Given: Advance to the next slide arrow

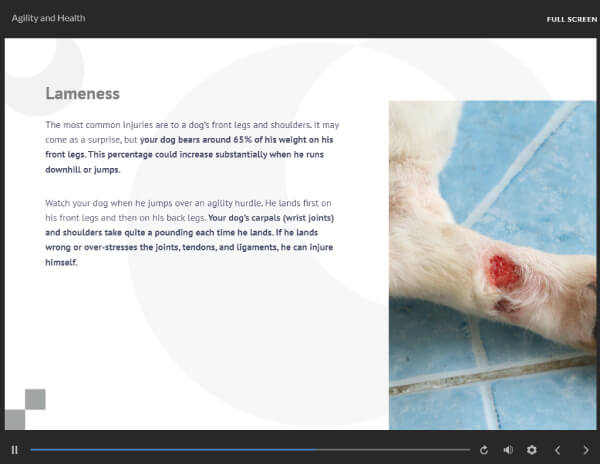Looking at the screenshot, I should pos(586,450).
